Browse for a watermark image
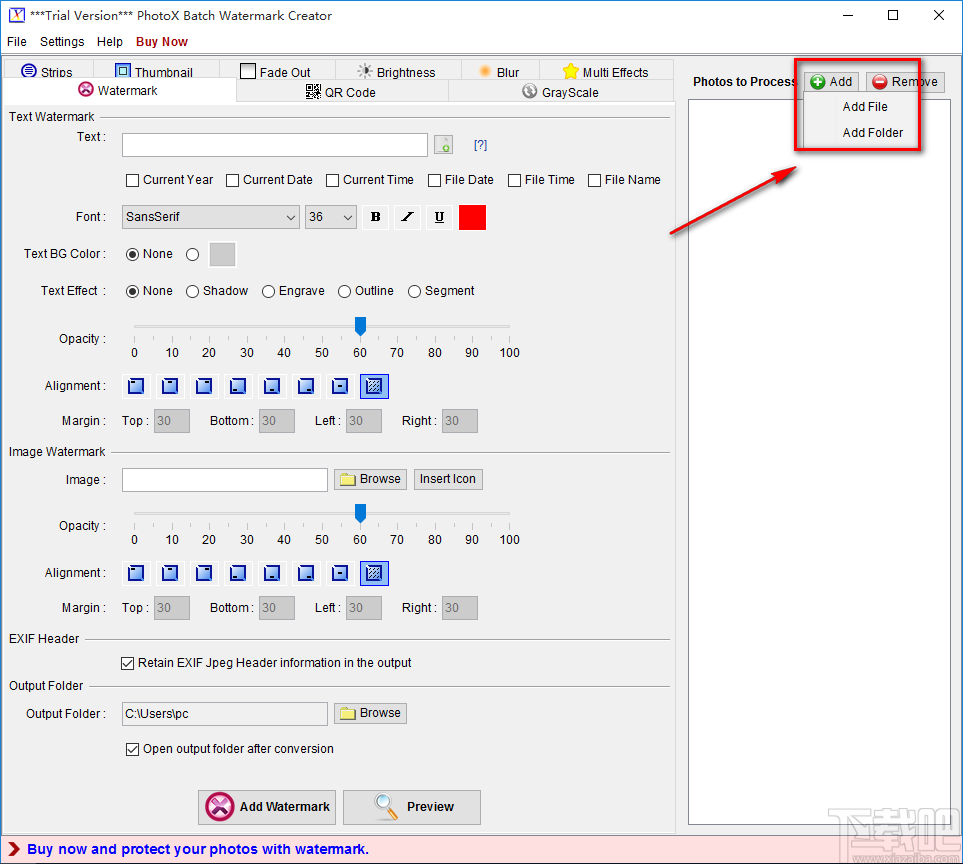This screenshot has width=963, height=864. [370, 480]
